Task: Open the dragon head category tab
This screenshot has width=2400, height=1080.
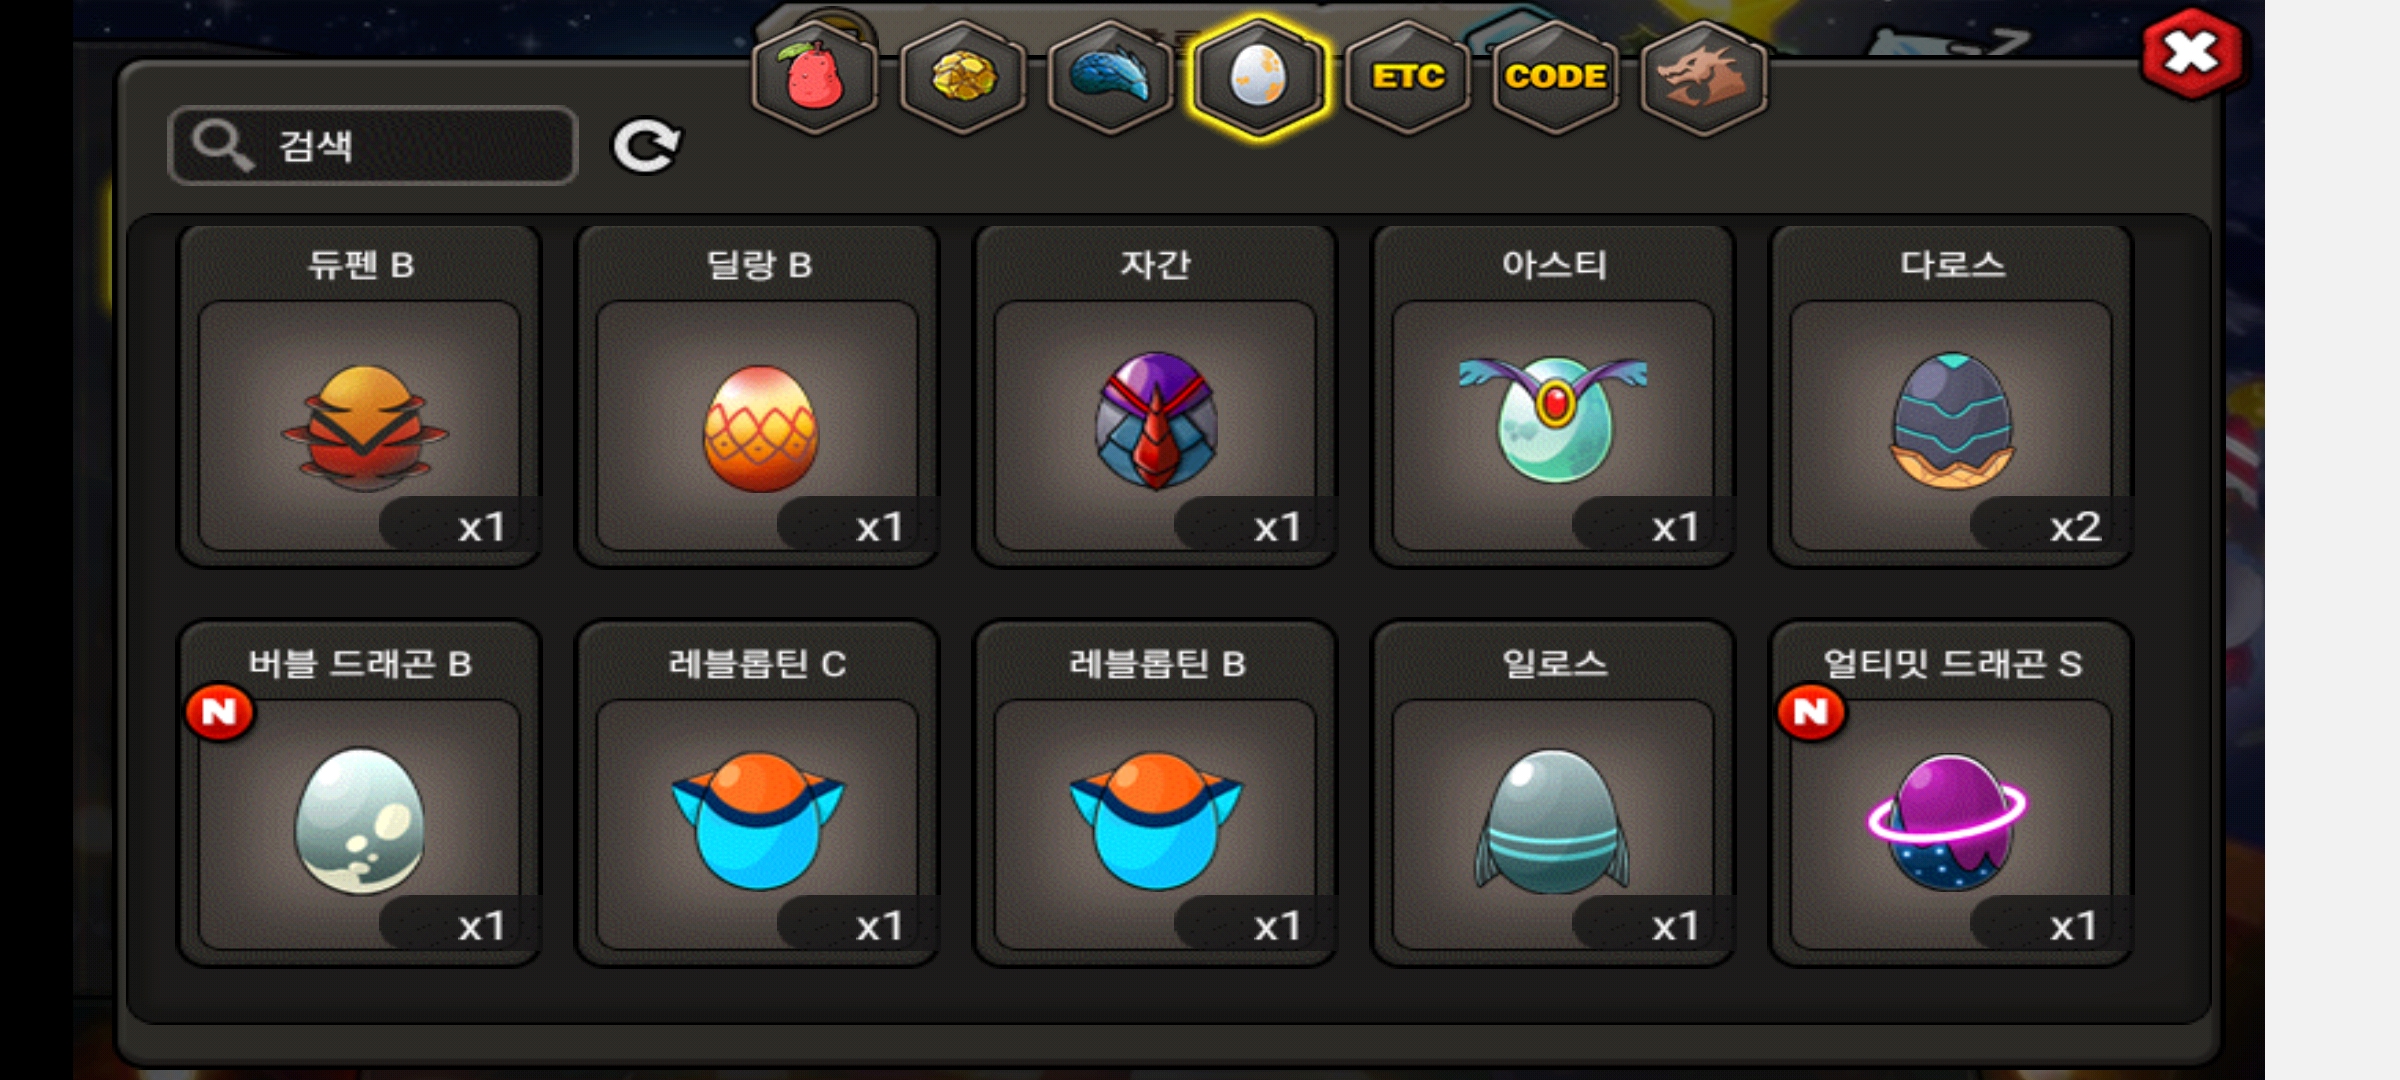Action: (1703, 78)
